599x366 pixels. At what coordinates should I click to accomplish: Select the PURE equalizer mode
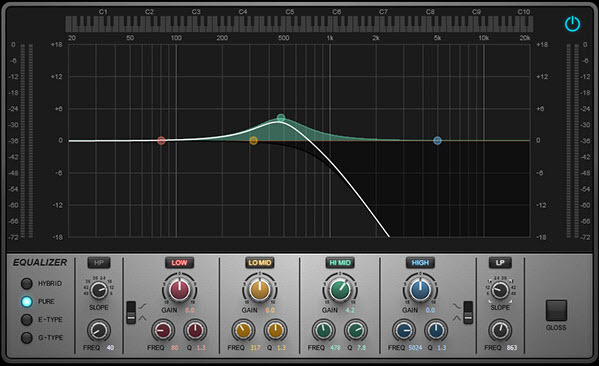(x=27, y=301)
